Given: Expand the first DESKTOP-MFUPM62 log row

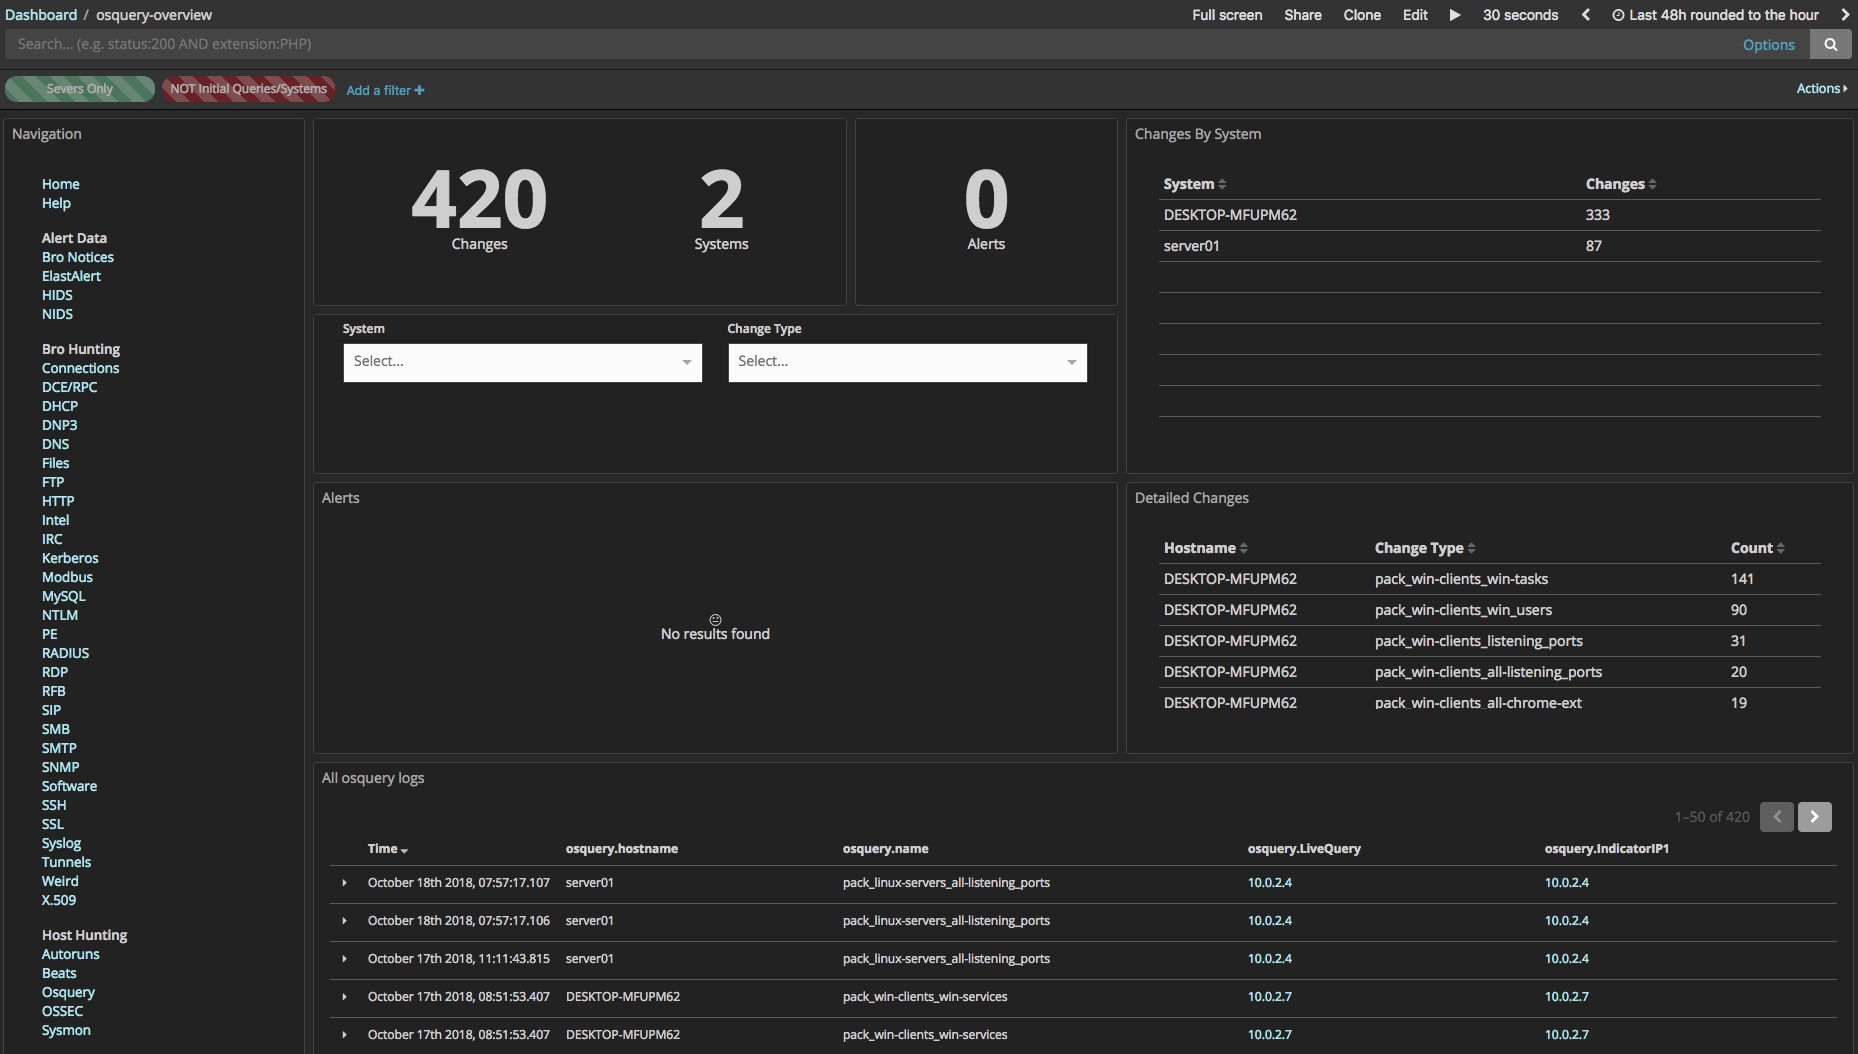Looking at the screenshot, I should (x=344, y=997).
